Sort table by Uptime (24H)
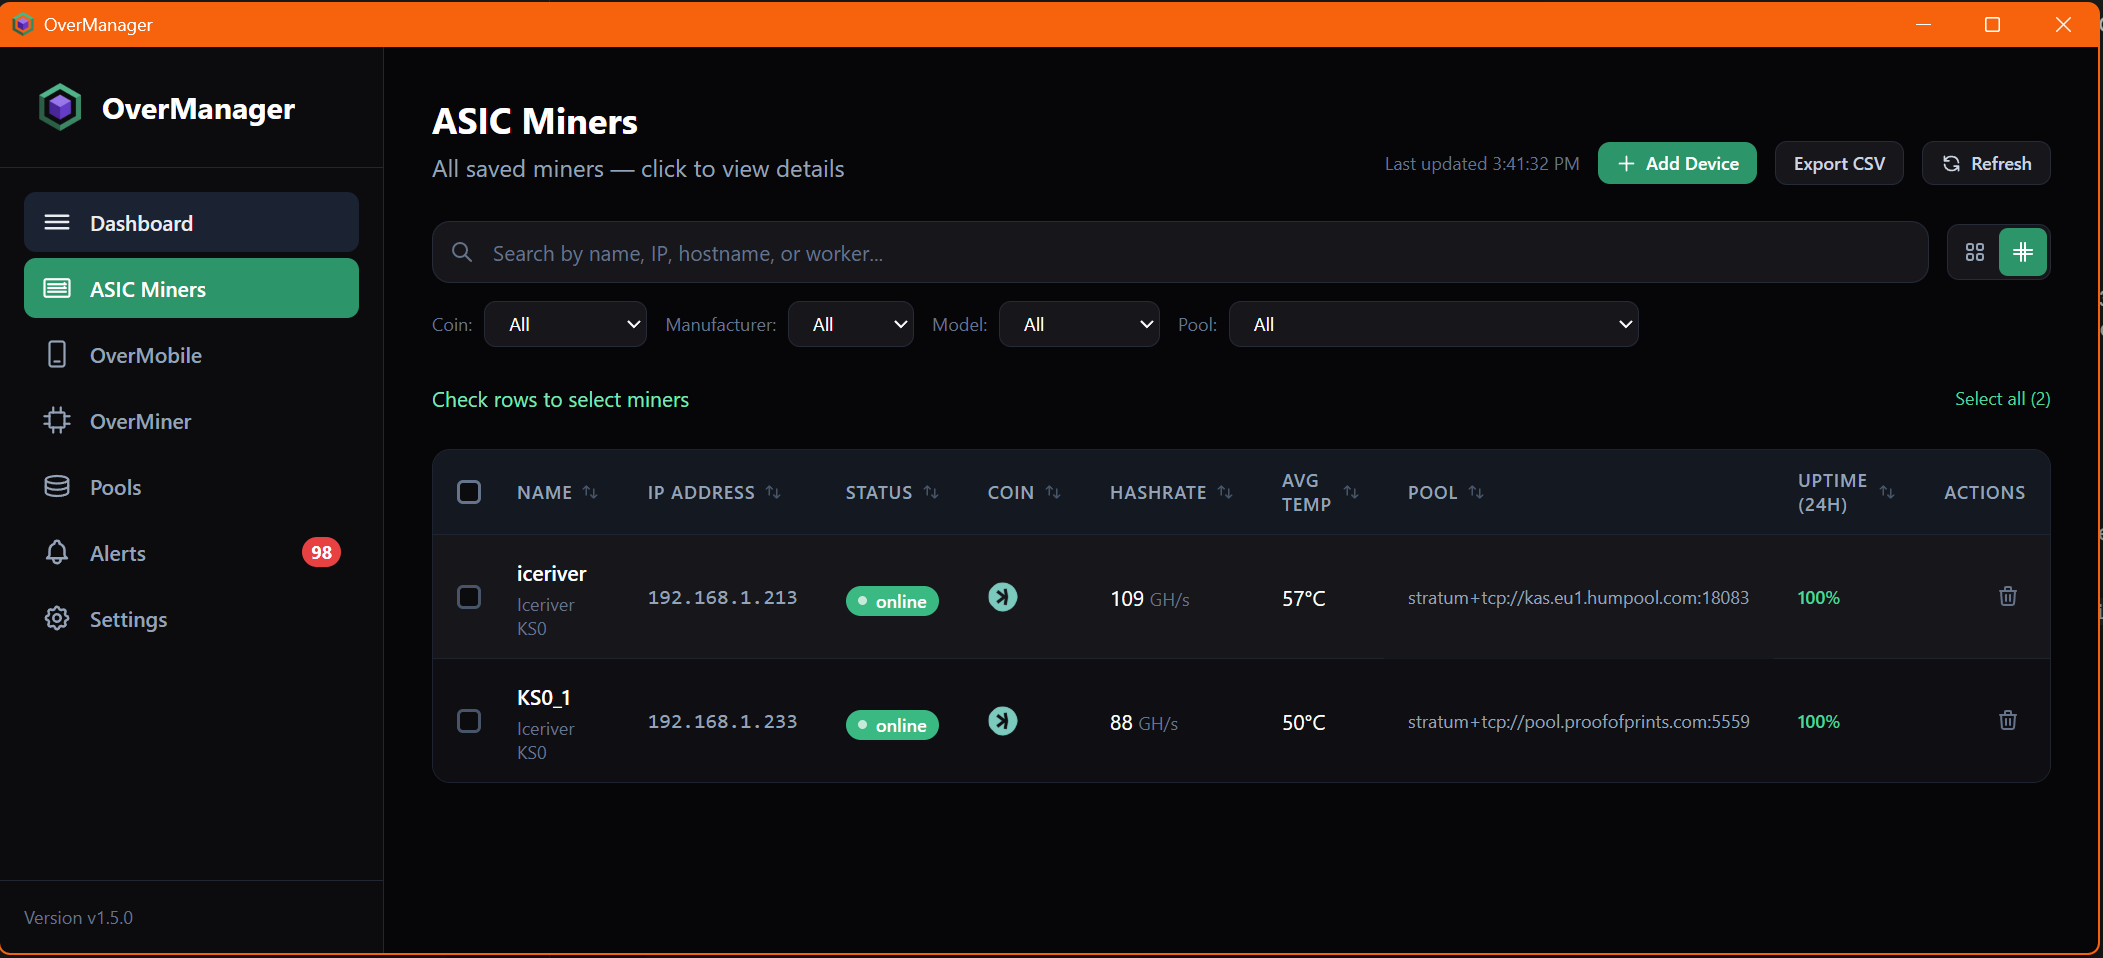The height and width of the screenshot is (958, 2103). [1846, 492]
